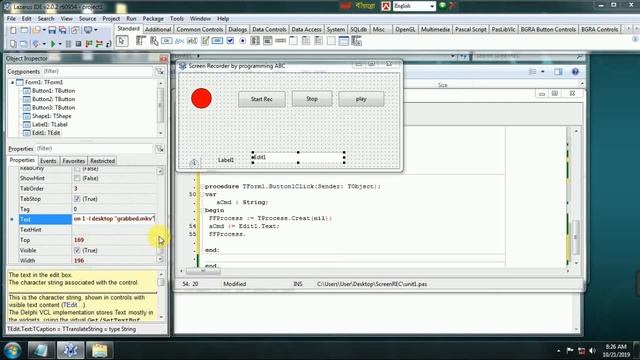Clear the Properties filter with its icon
The image size is (640, 360).
(160, 149)
